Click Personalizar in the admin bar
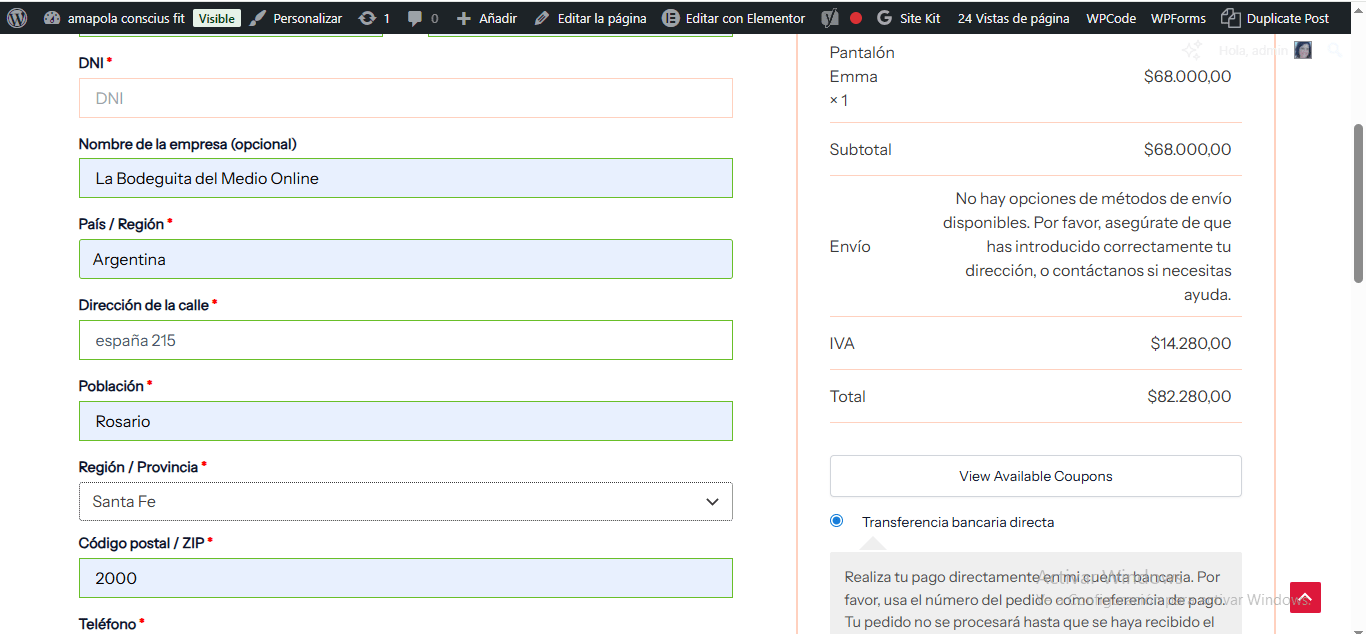Screen dimensions: 1366x634 (x=296, y=18)
